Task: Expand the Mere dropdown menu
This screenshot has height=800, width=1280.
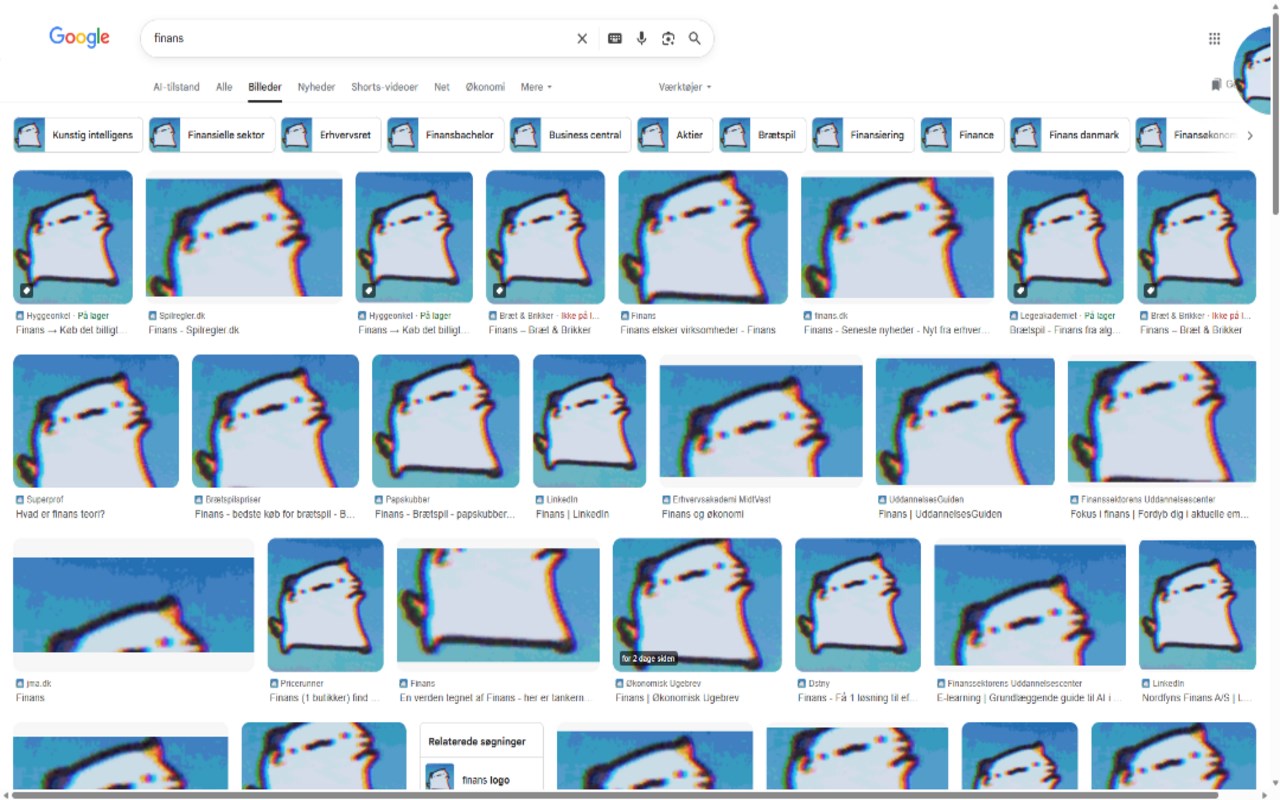Action: tap(536, 87)
